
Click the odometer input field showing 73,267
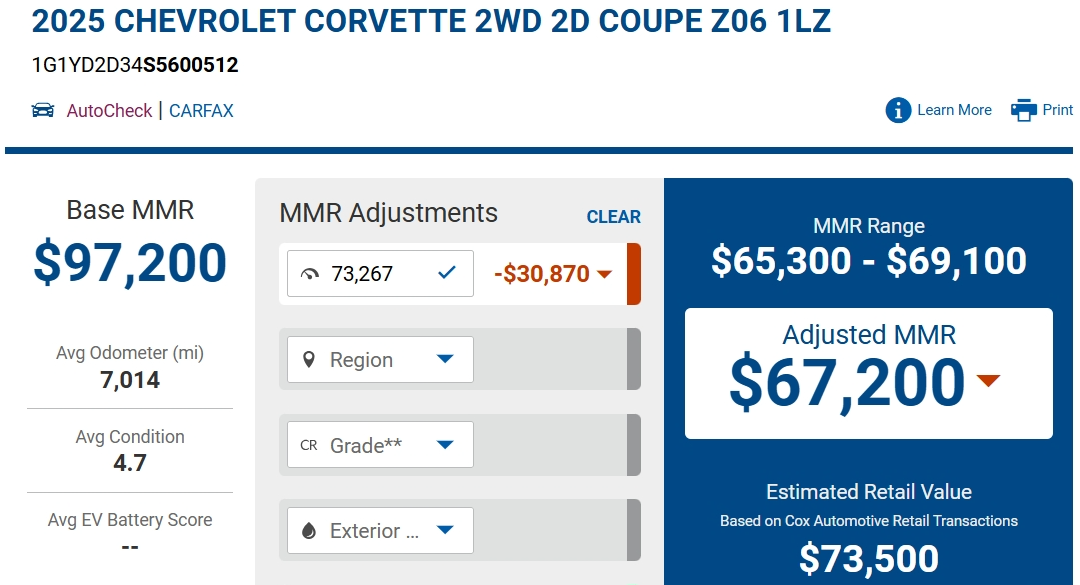click(380, 274)
